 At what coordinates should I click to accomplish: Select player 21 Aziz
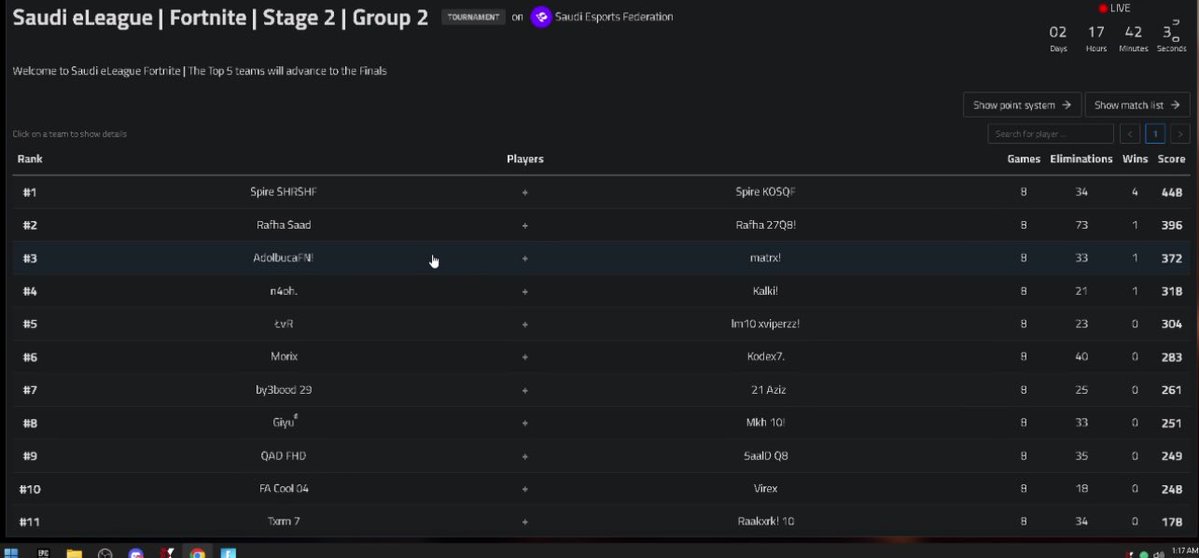coord(768,390)
